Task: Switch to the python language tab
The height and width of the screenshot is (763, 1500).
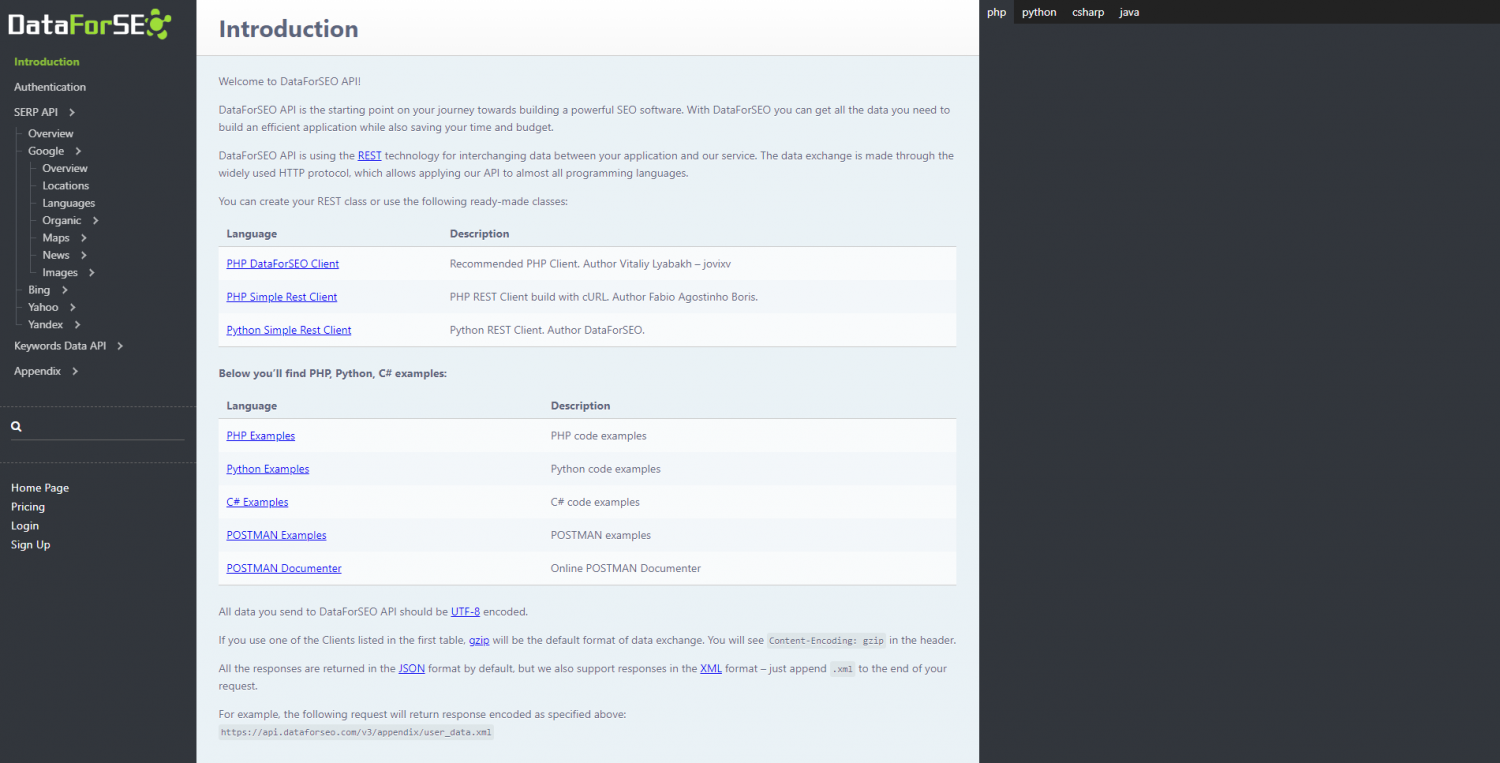Action: point(1038,11)
